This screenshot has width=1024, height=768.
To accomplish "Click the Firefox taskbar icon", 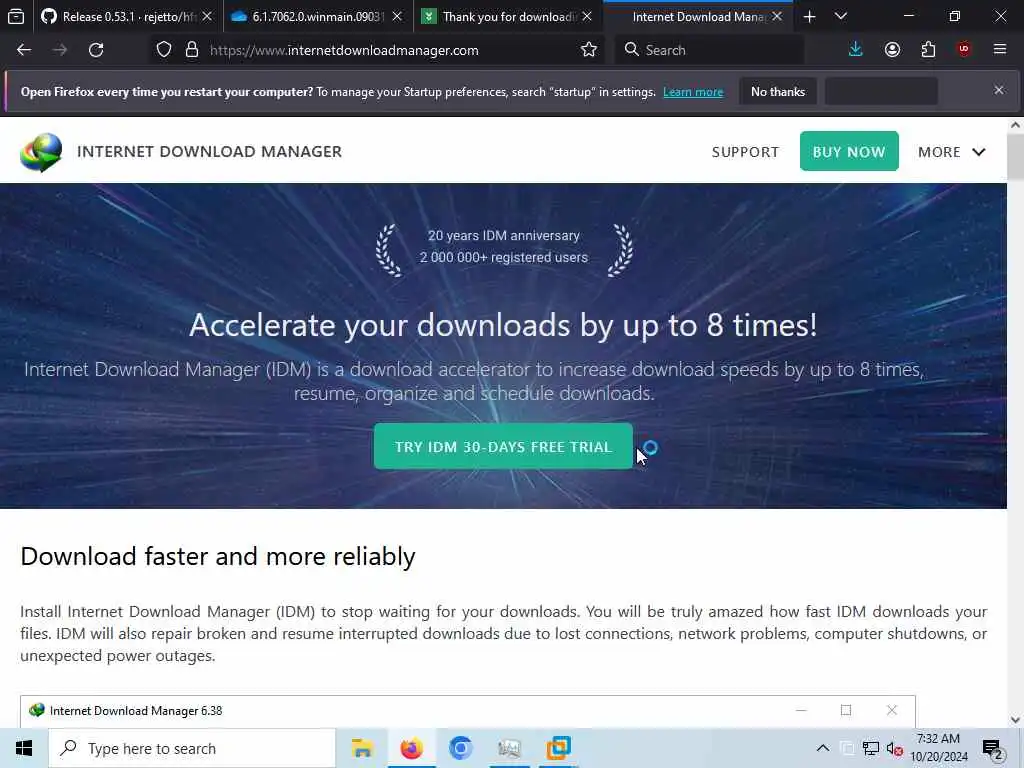I will pyautogui.click(x=411, y=748).
